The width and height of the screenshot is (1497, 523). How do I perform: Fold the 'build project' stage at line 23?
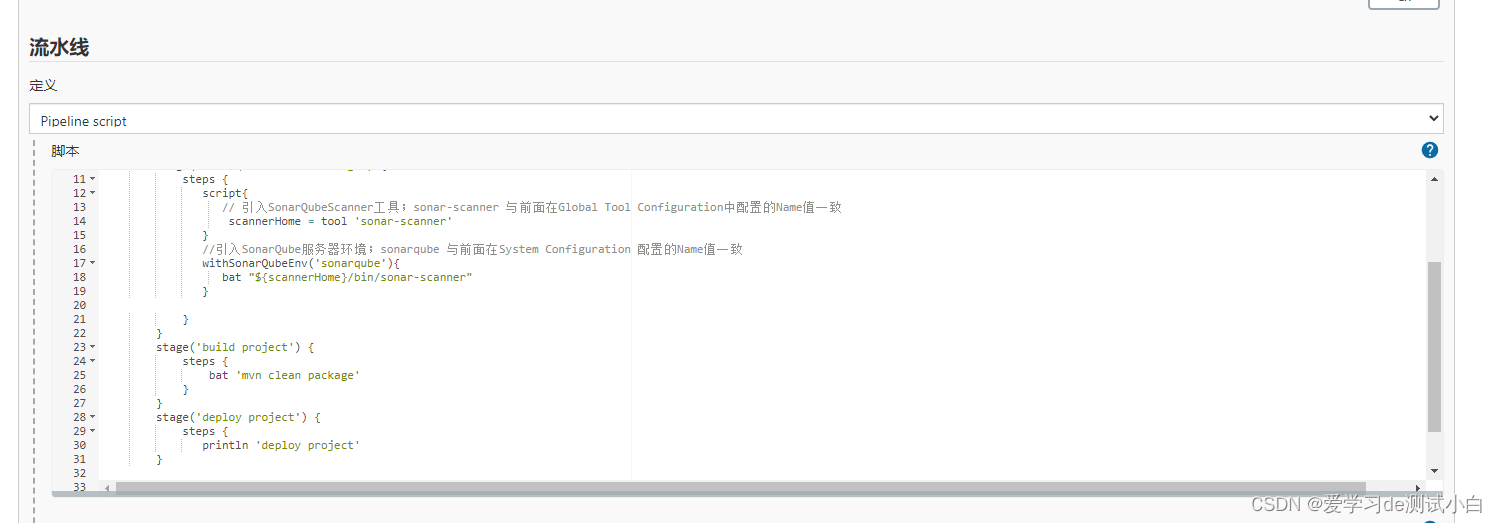[93, 347]
